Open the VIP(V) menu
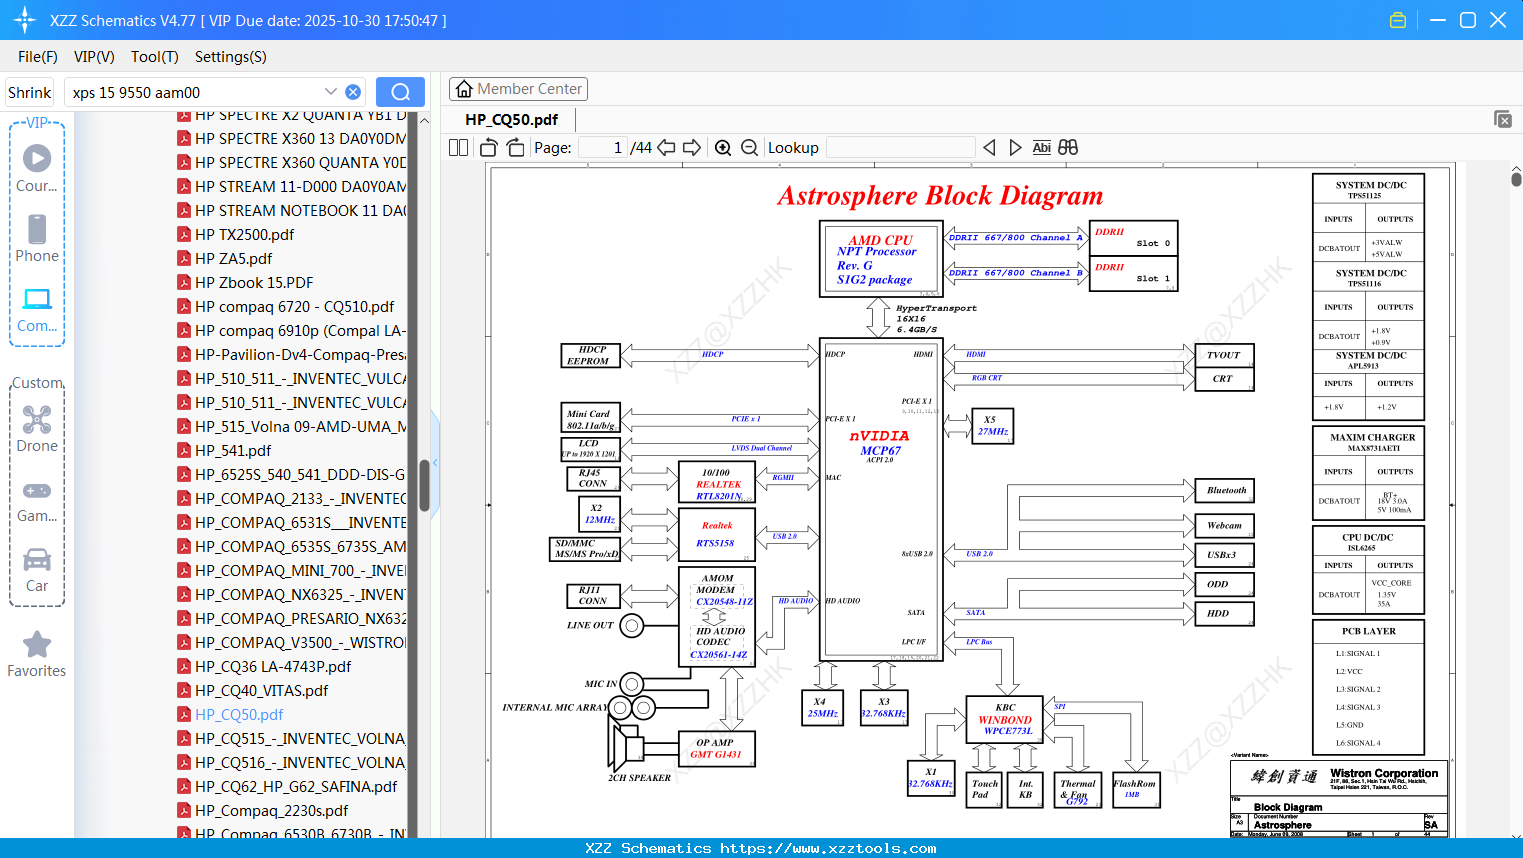This screenshot has height=858, width=1523. [94, 57]
